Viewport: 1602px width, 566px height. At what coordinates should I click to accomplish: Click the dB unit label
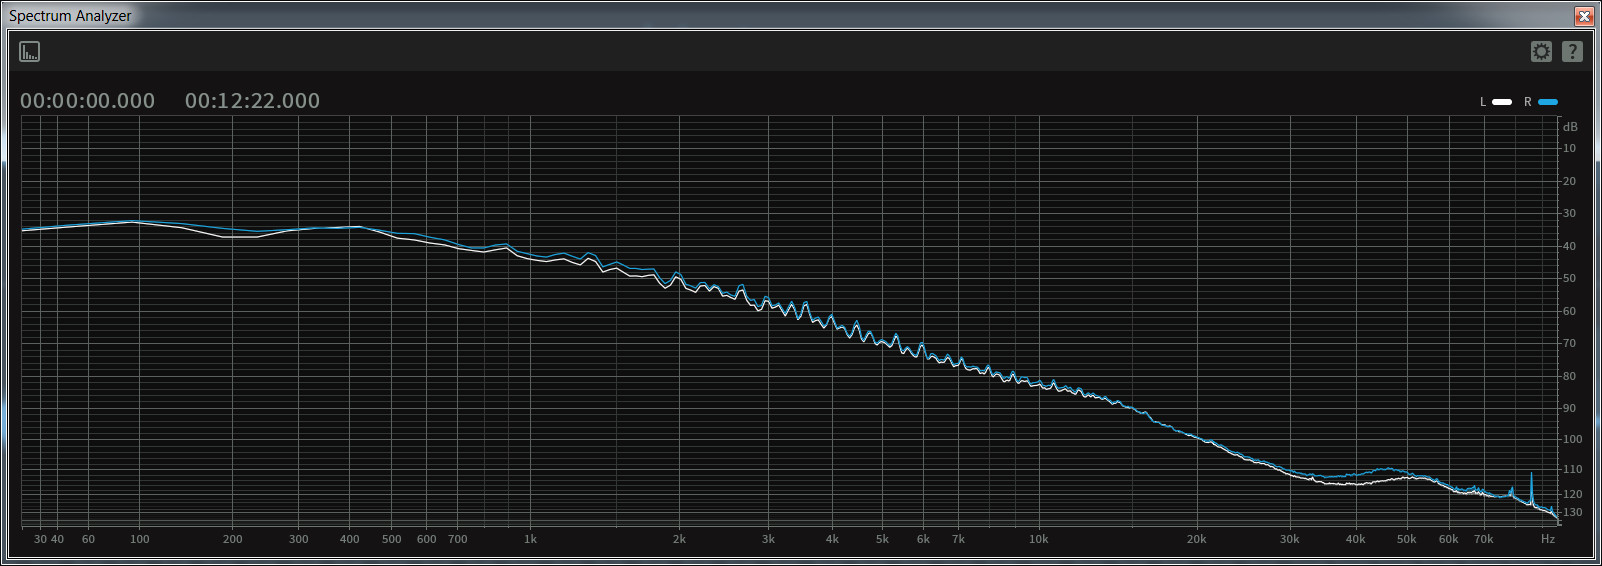click(1570, 127)
